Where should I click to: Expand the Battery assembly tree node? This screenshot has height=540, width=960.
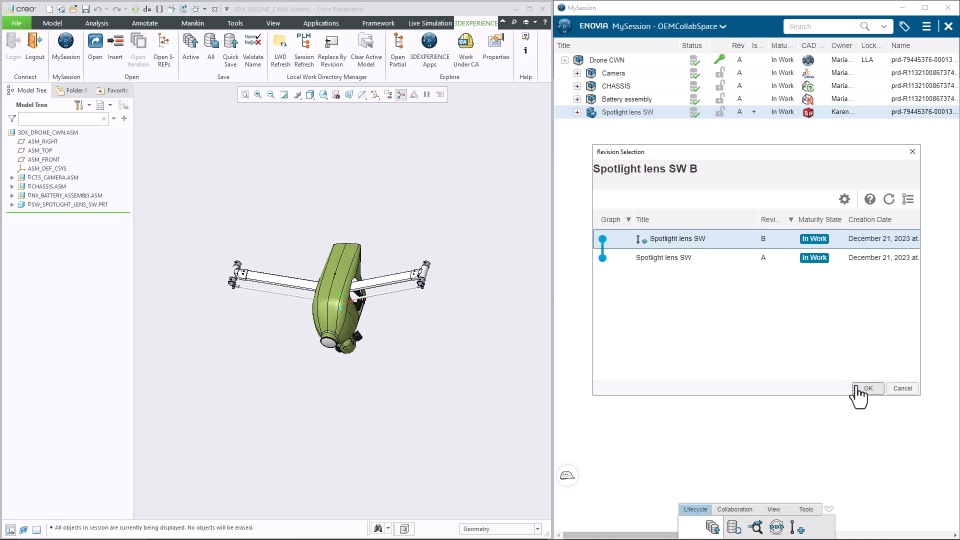[577, 99]
